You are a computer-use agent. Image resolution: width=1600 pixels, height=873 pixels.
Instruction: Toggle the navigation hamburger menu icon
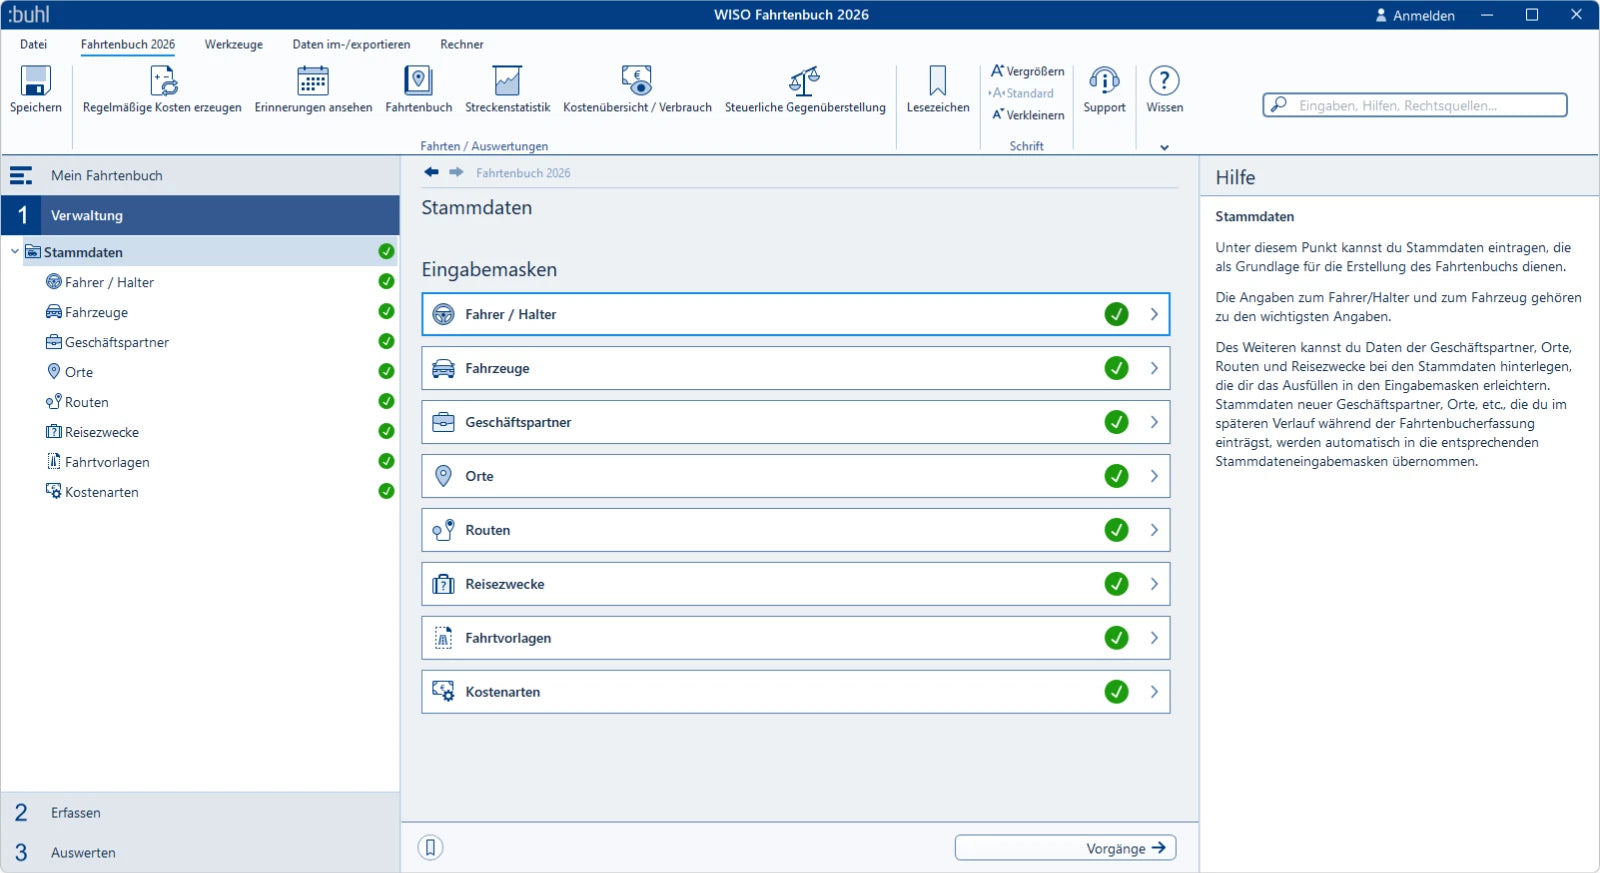pyautogui.click(x=21, y=176)
